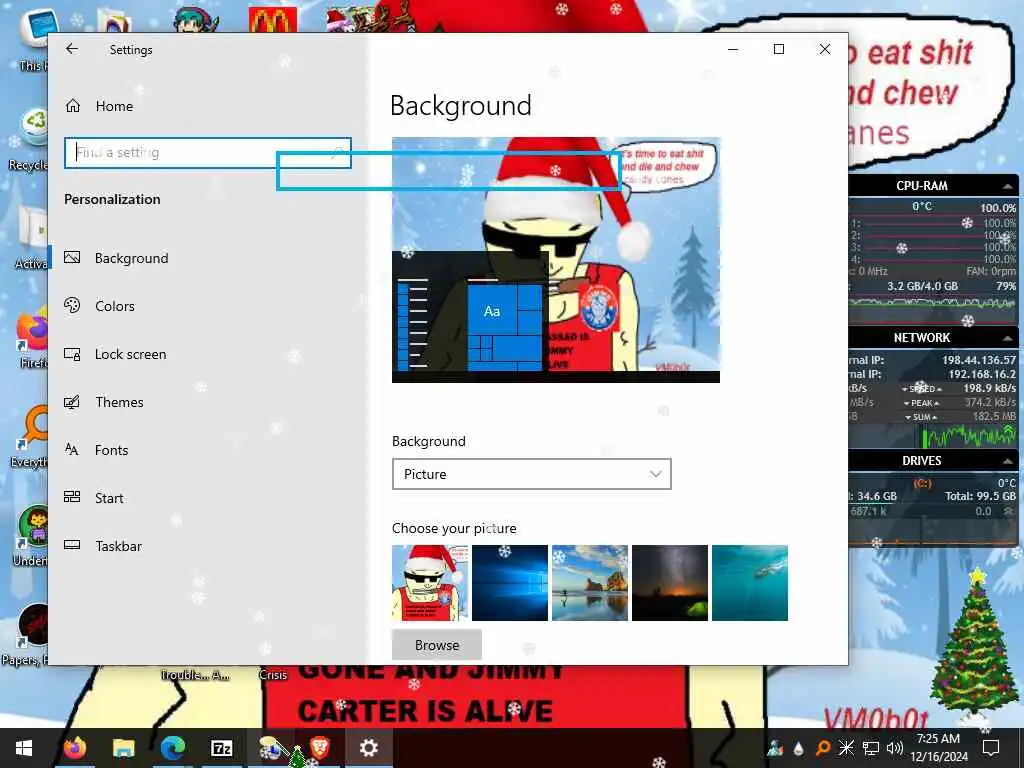
Task: Click the network traffic green graph
Action: pos(969,436)
